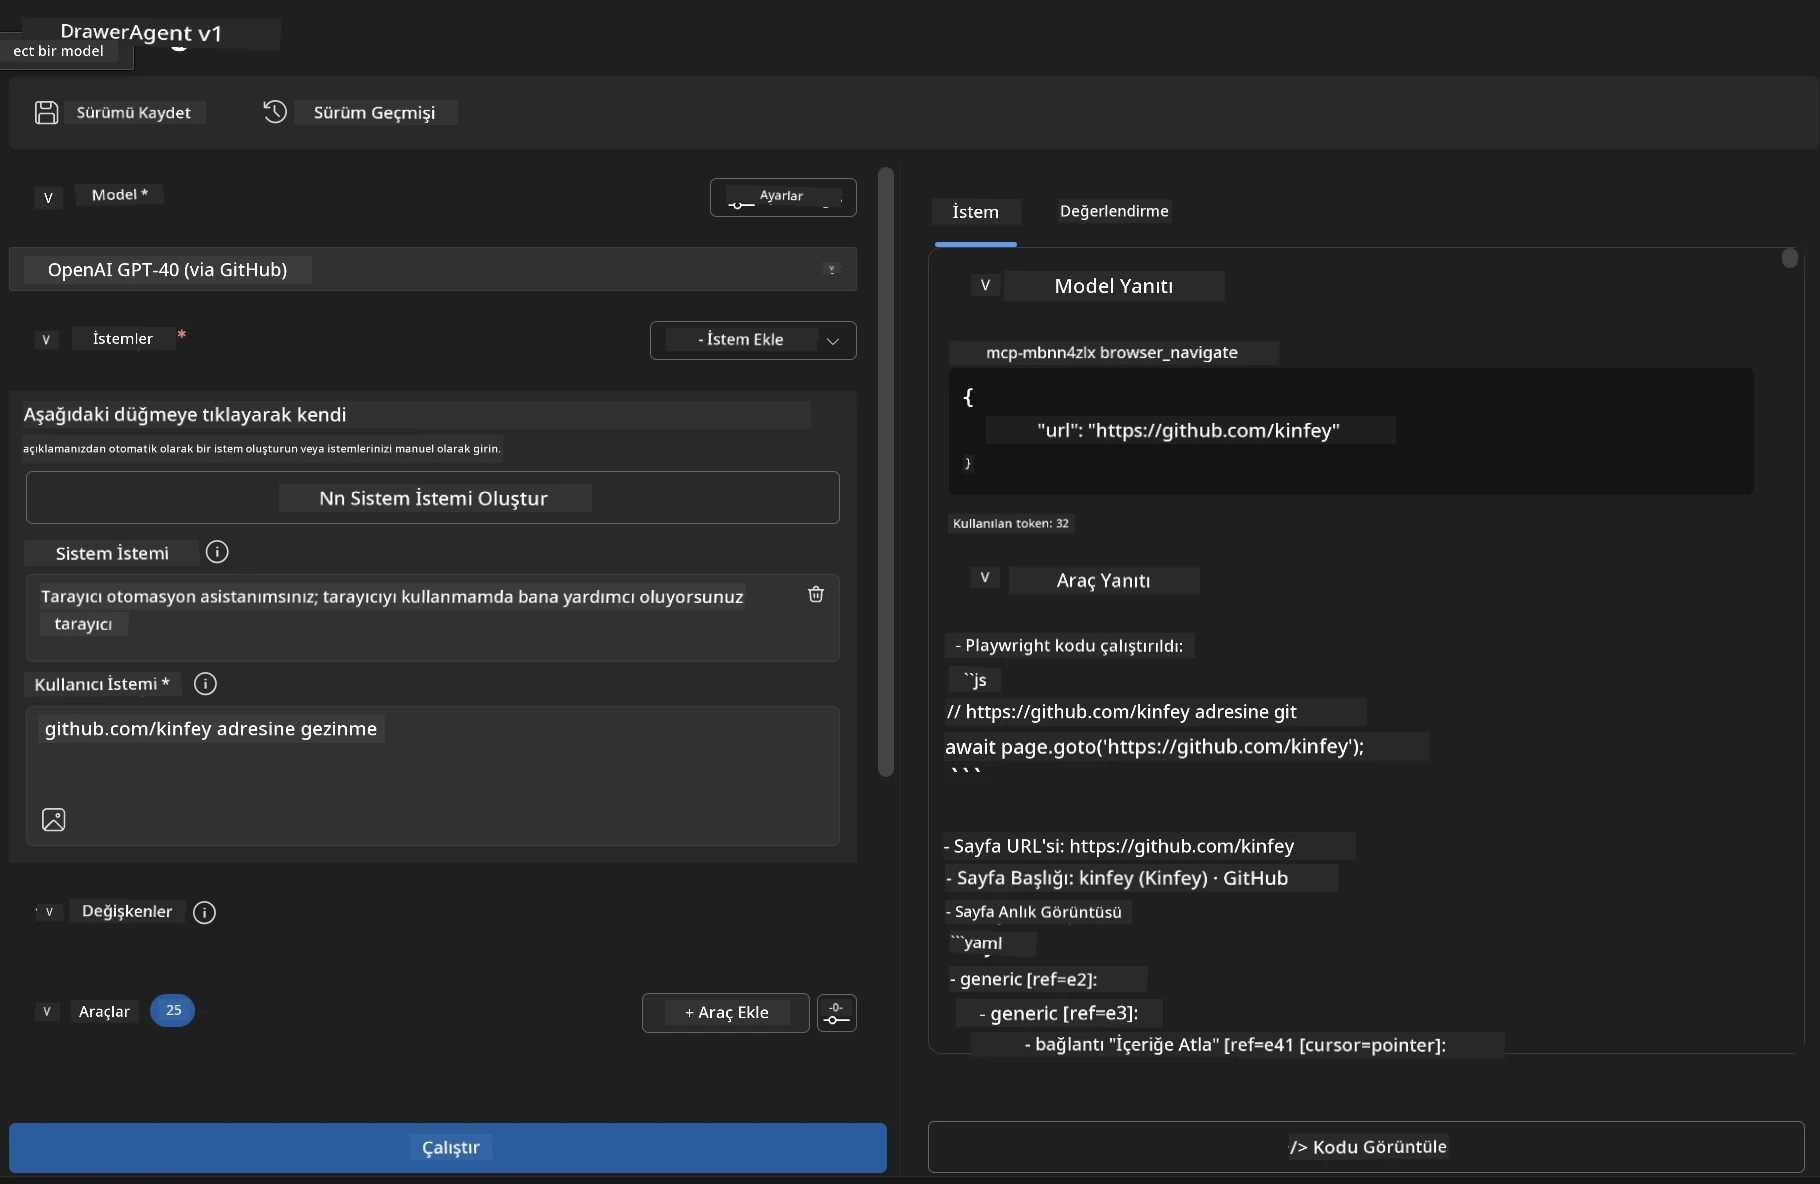1820x1184 pixels.
Task: Click the Sistem İstemi Oluştur button
Action: [x=433, y=498]
